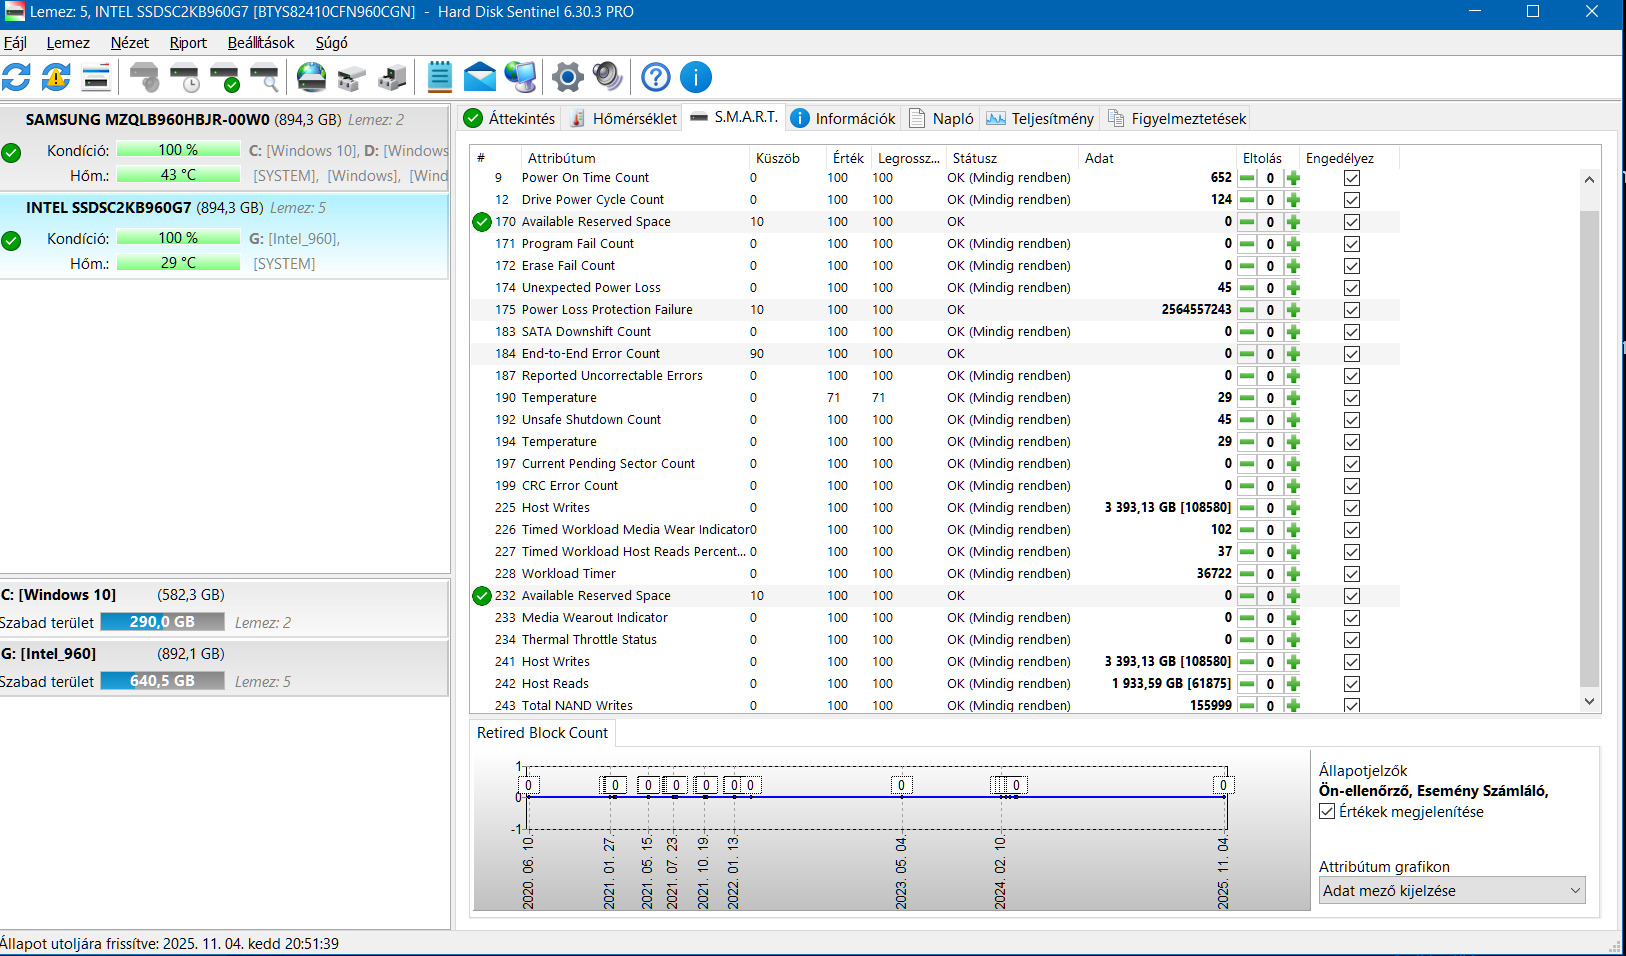This screenshot has height=956, width=1626.
Task: Select the SAMSUNG MZQLB960HBJR-00W0 disk
Action: 225,147
